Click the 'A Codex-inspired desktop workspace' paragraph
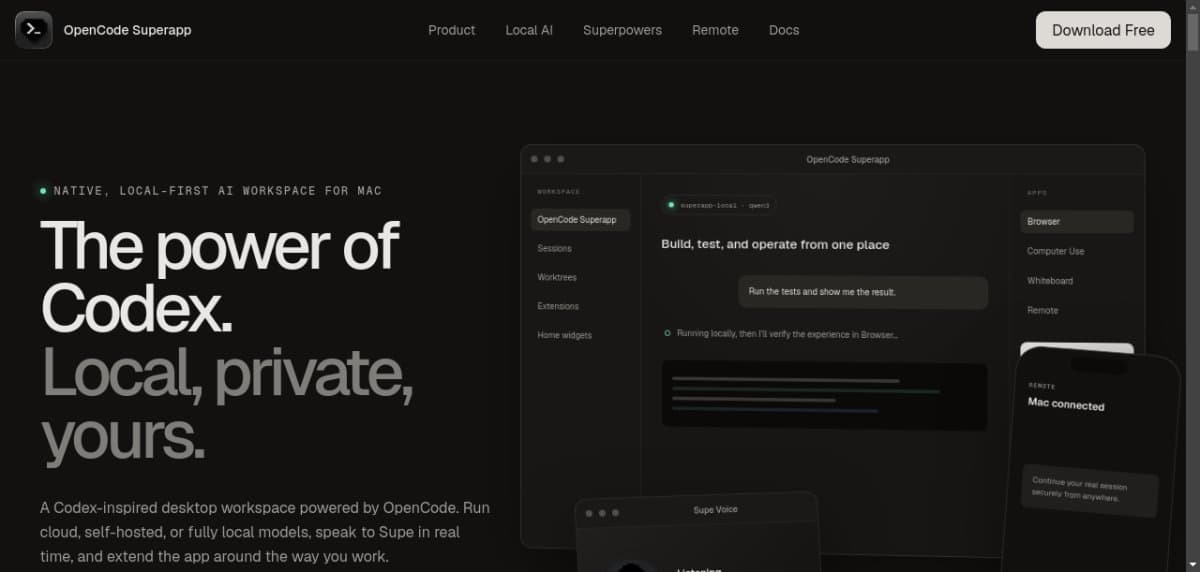 tap(265, 532)
